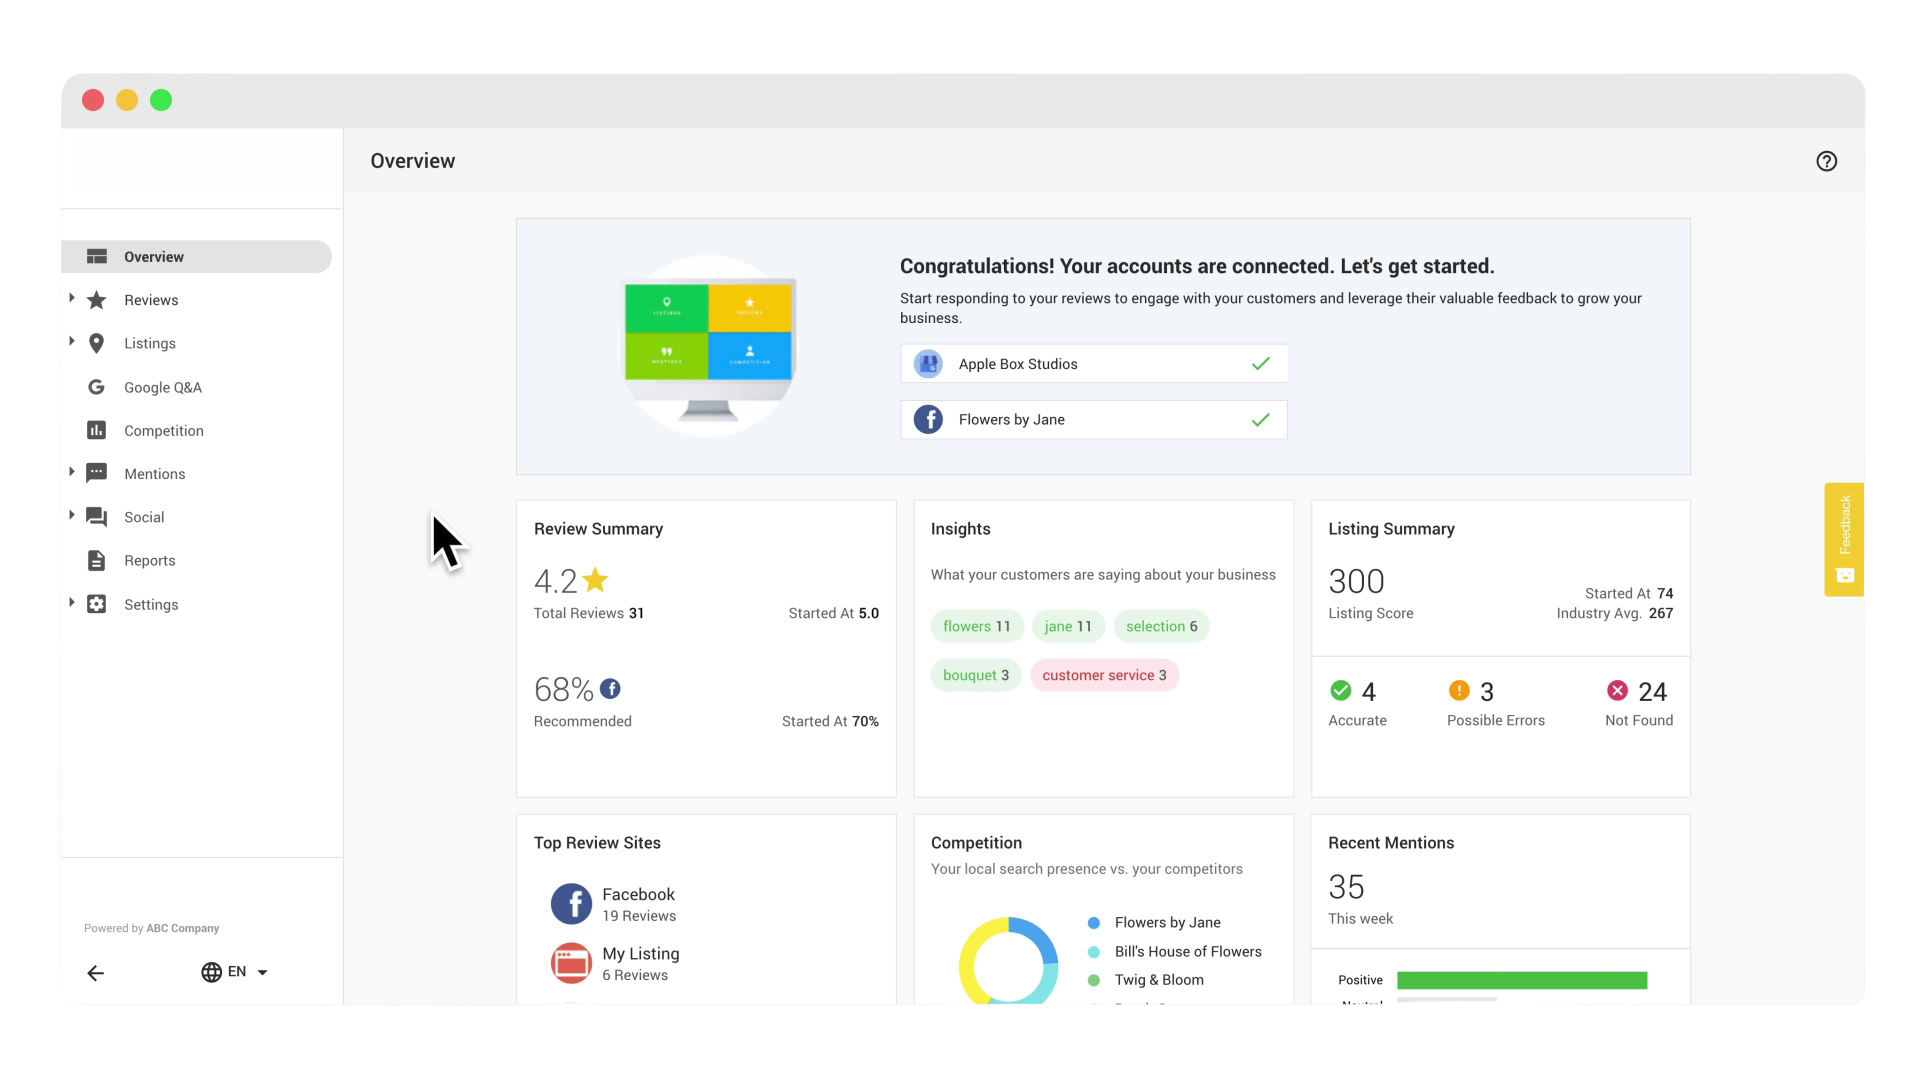The height and width of the screenshot is (1080, 1920).
Task: Click the Flowers by Jane account row
Action: point(1094,420)
